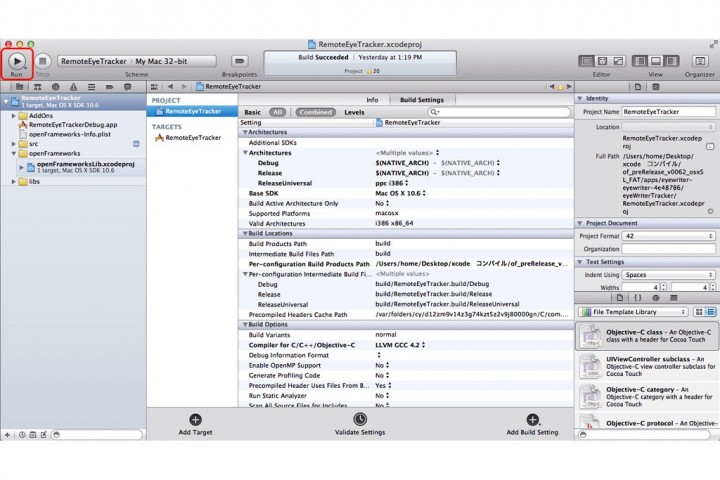Image resolution: width=720 pixels, height=480 pixels.
Task: Click the Add Target icon
Action: coord(195,420)
